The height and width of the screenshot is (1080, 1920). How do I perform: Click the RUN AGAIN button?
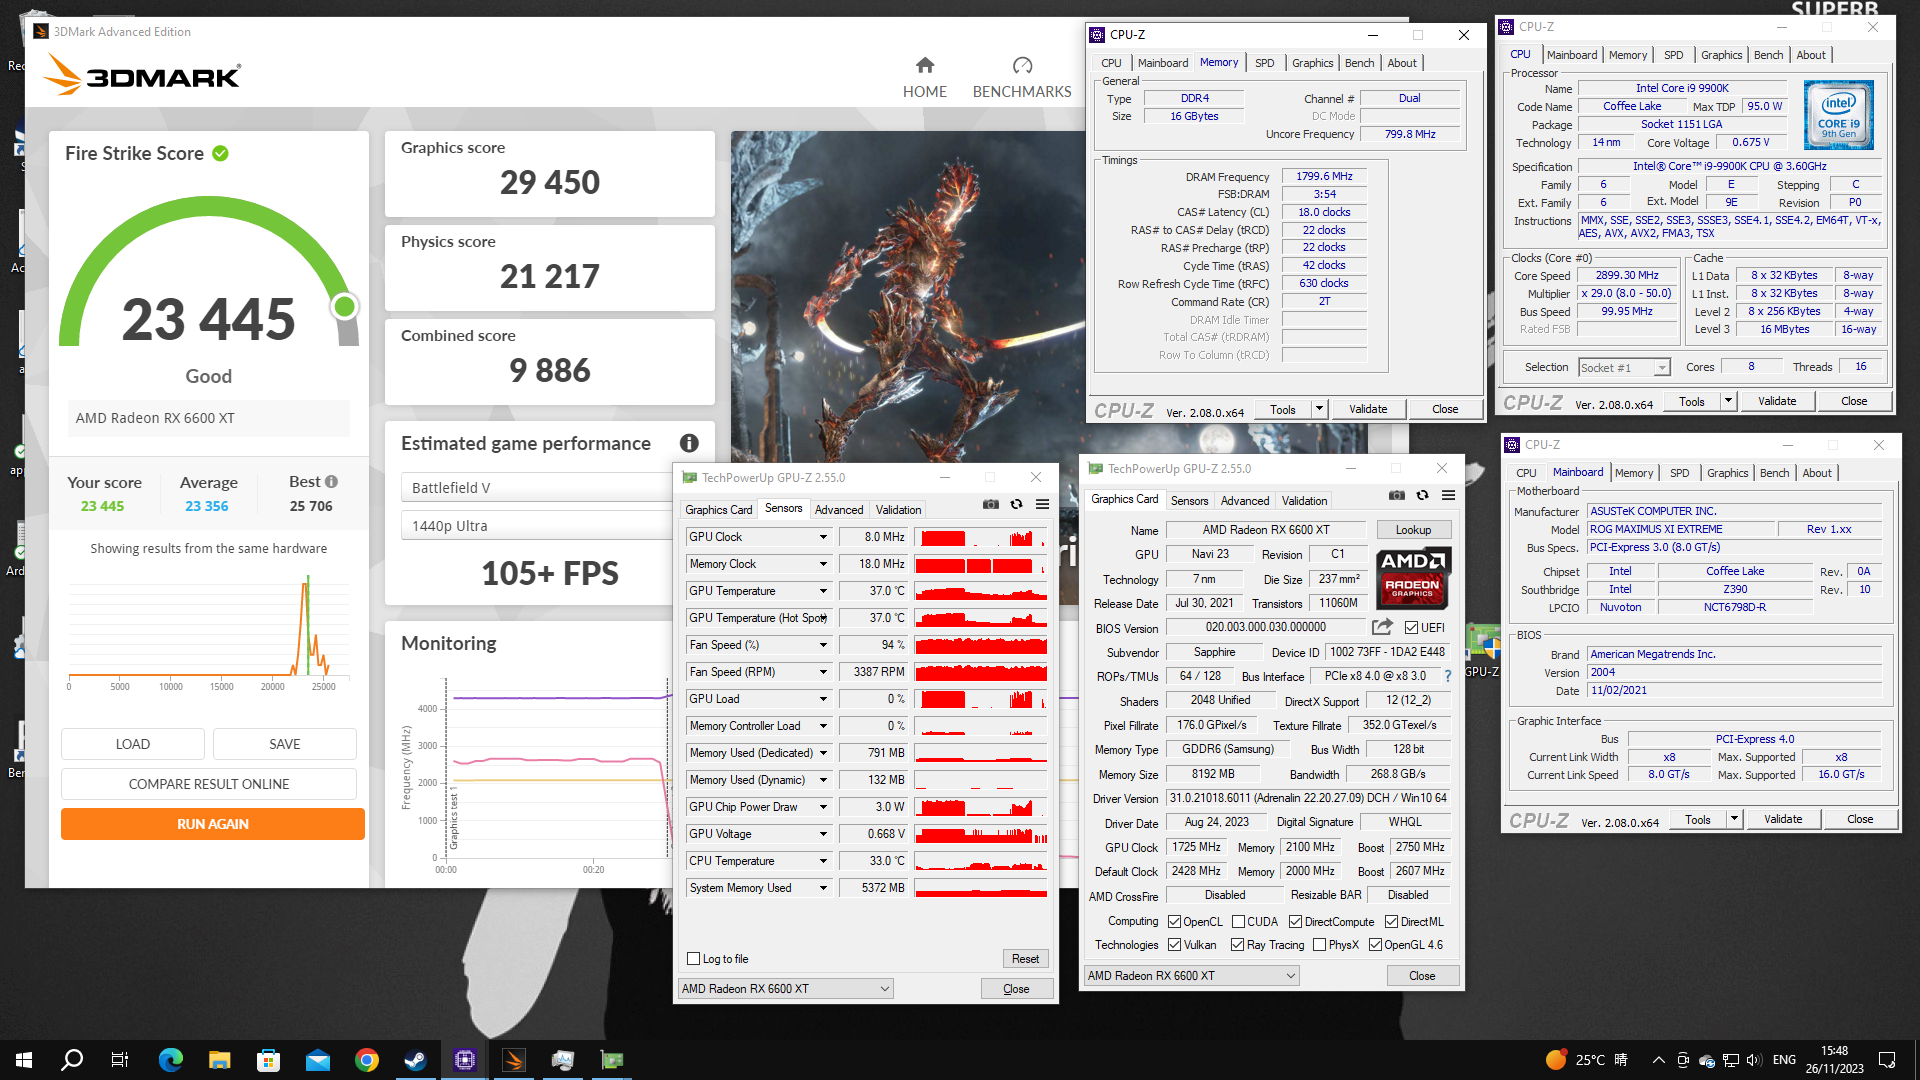(x=213, y=824)
